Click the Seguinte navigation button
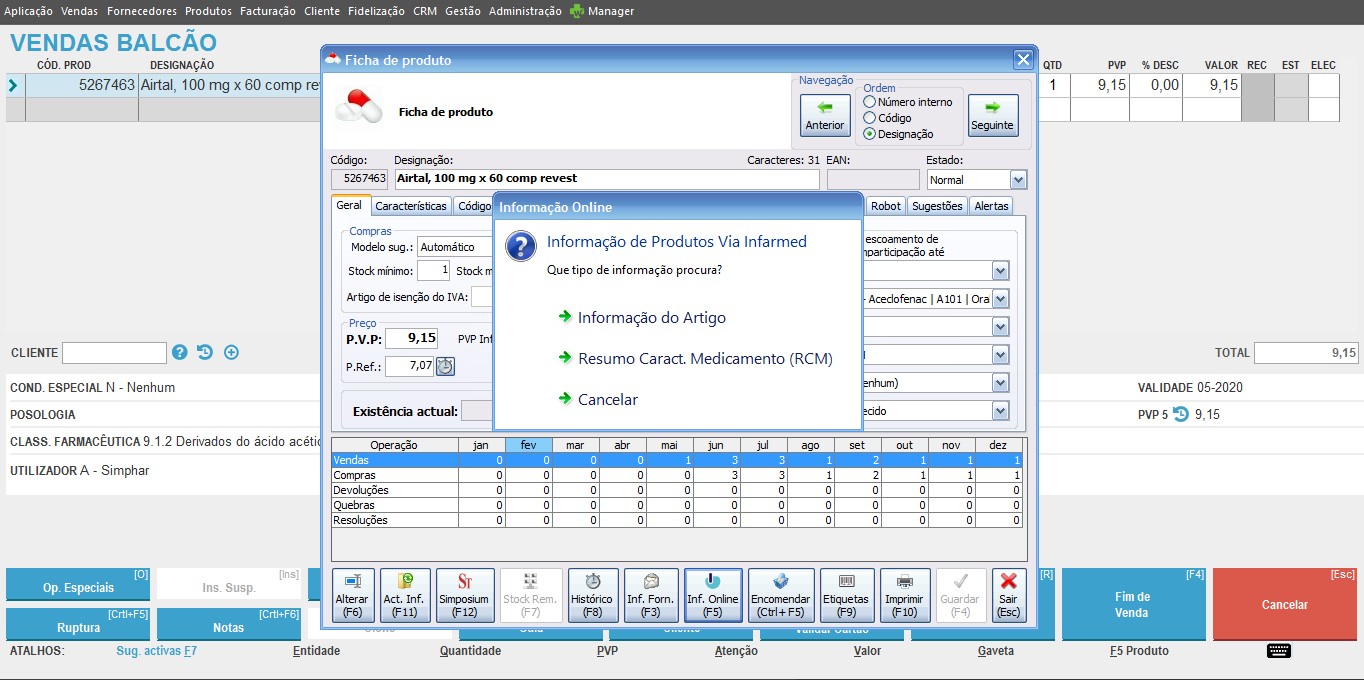 point(993,115)
